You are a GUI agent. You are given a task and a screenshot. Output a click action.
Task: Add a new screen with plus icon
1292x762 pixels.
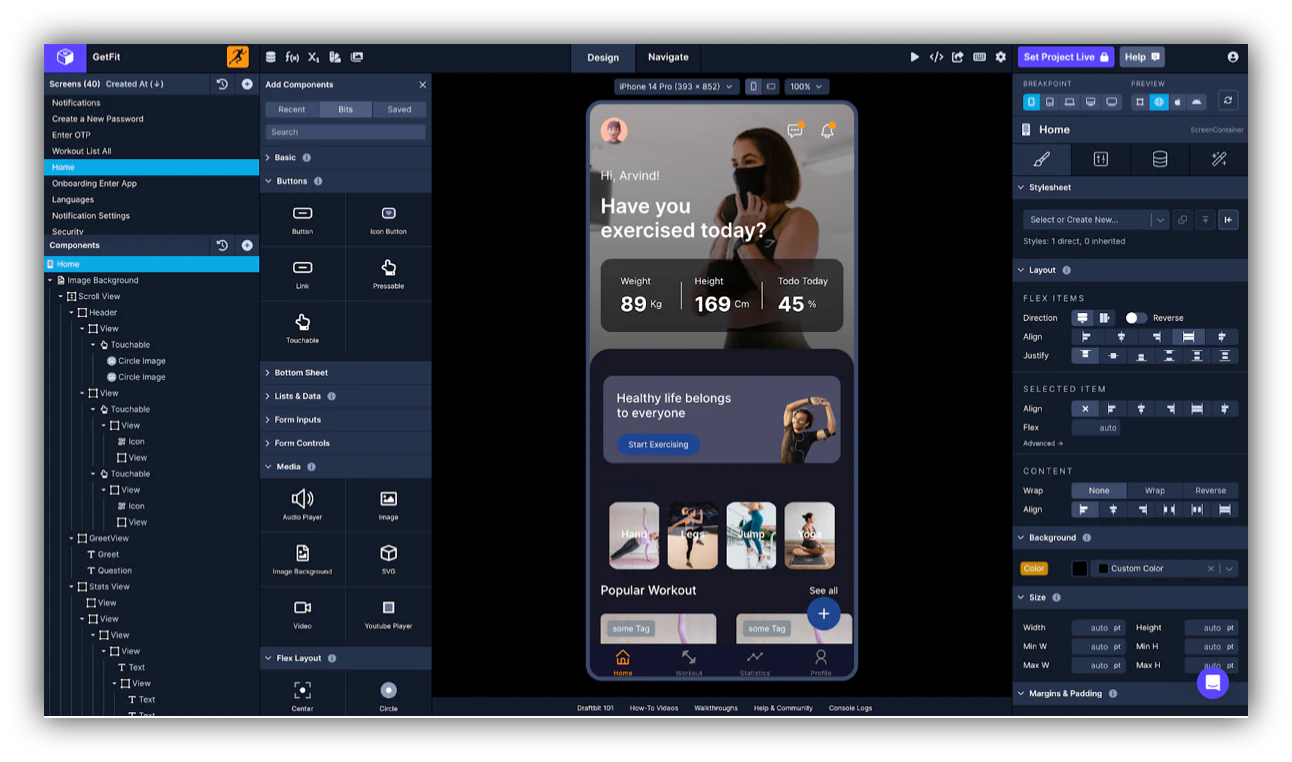[x=247, y=84]
